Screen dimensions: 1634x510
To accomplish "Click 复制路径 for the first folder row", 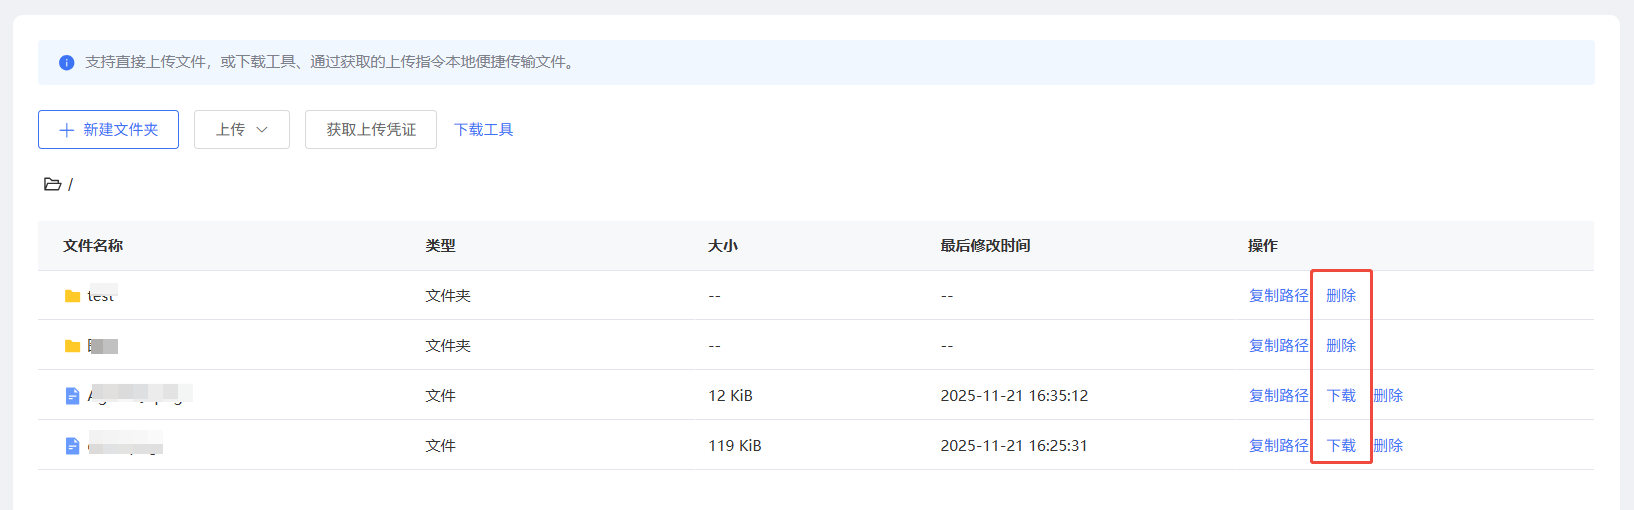I will tap(1278, 296).
